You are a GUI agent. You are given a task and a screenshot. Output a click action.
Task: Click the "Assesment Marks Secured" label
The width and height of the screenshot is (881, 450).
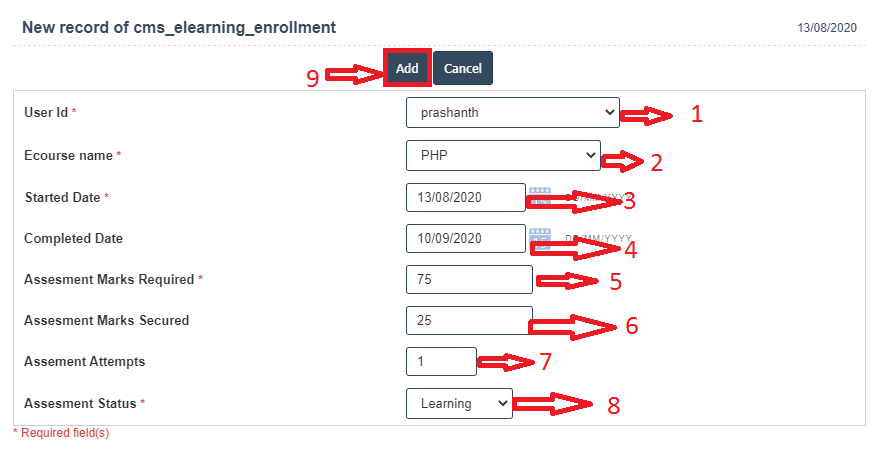pos(107,321)
